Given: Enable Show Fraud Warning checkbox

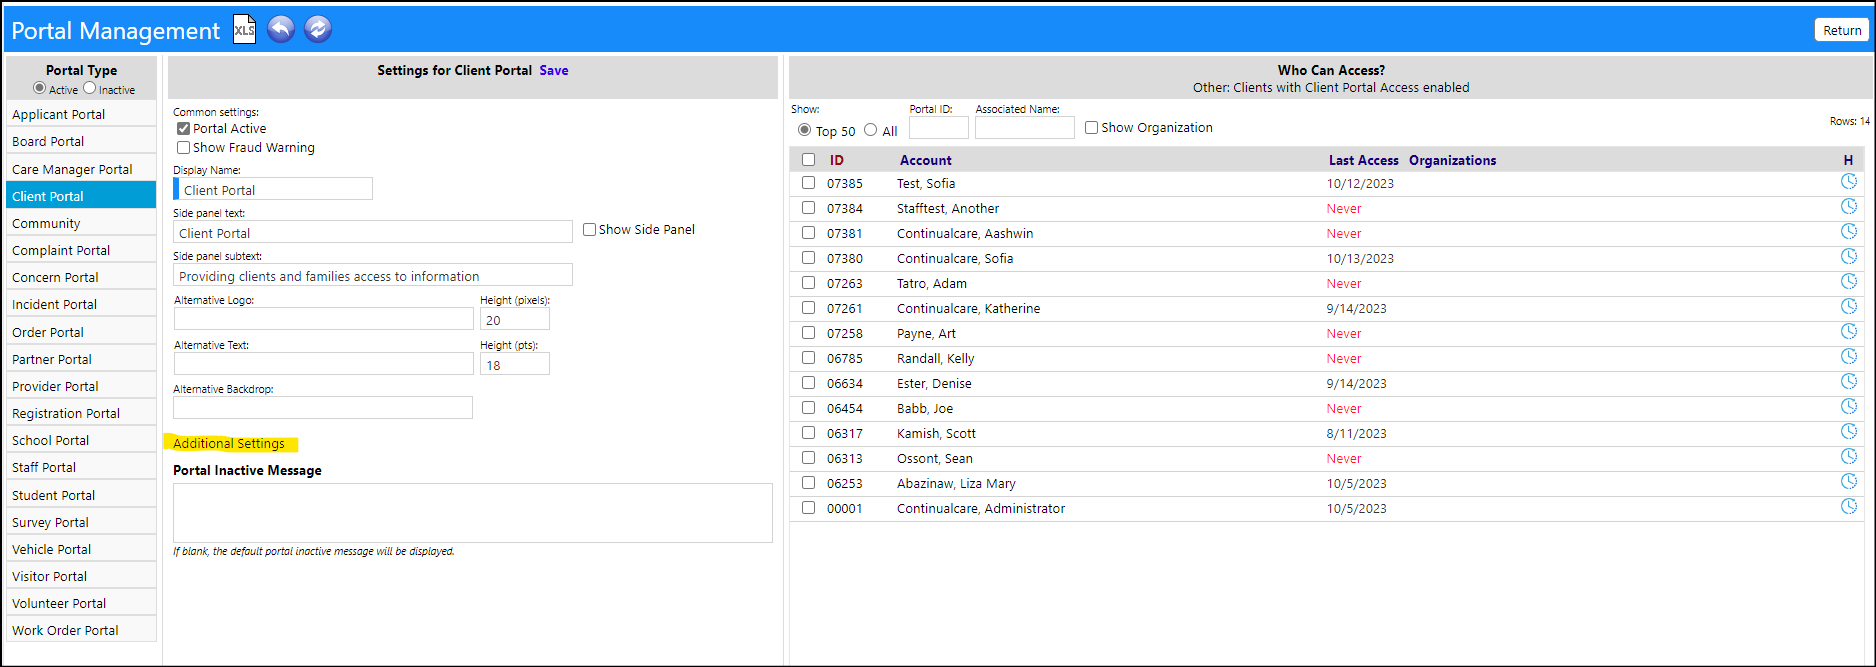Looking at the screenshot, I should coord(183,148).
